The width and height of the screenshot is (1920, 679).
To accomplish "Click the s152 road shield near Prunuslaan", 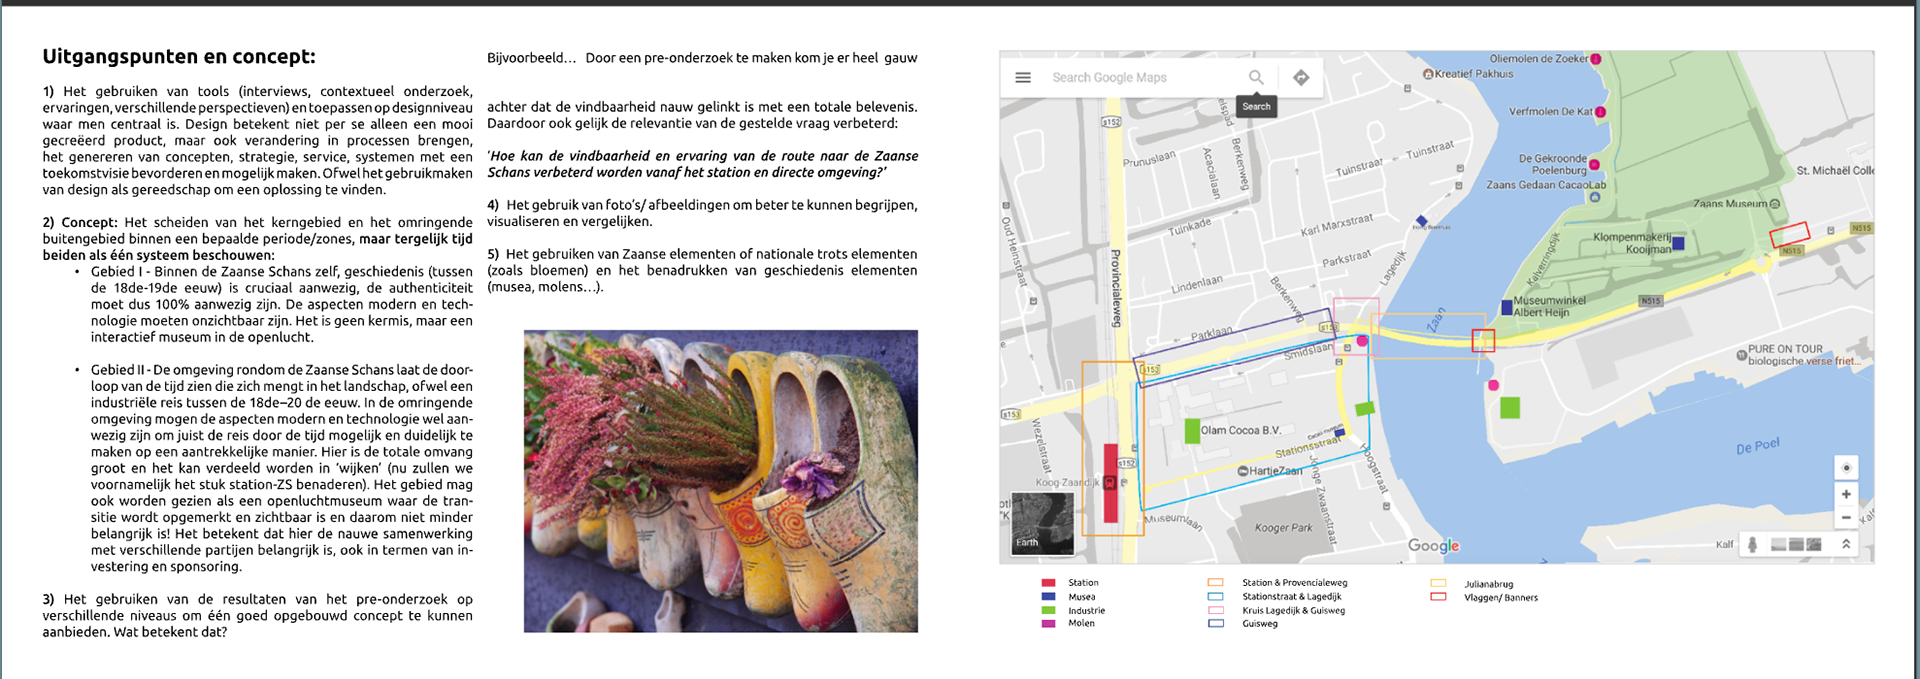I will pyautogui.click(x=1111, y=122).
